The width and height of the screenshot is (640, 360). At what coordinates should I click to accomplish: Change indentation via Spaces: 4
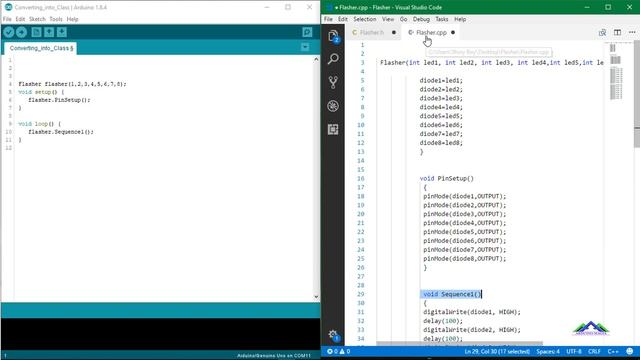(548, 351)
